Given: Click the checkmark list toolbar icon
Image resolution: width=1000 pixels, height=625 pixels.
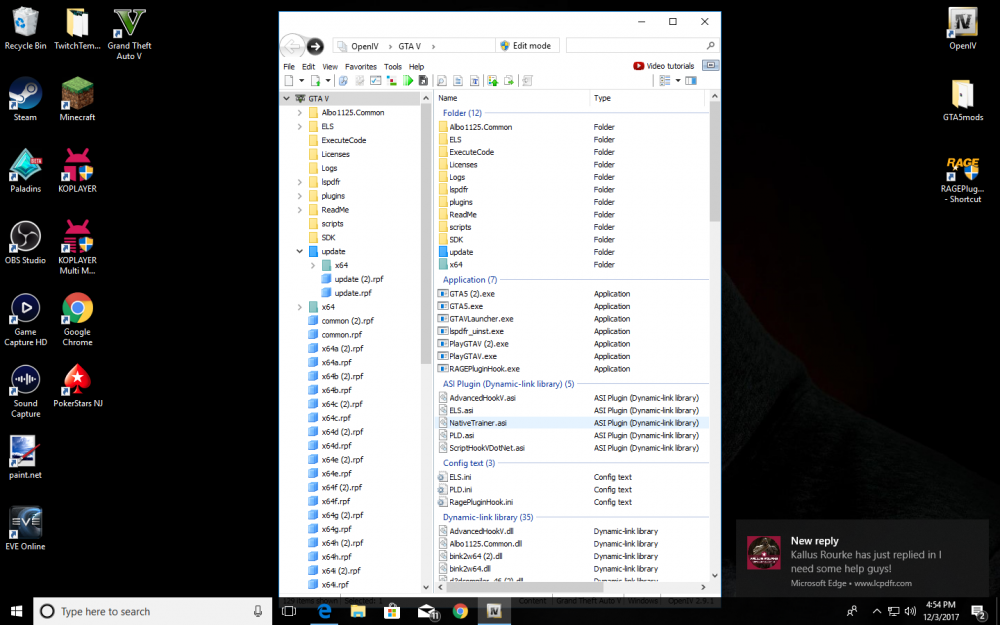Looking at the screenshot, I should point(376,81).
